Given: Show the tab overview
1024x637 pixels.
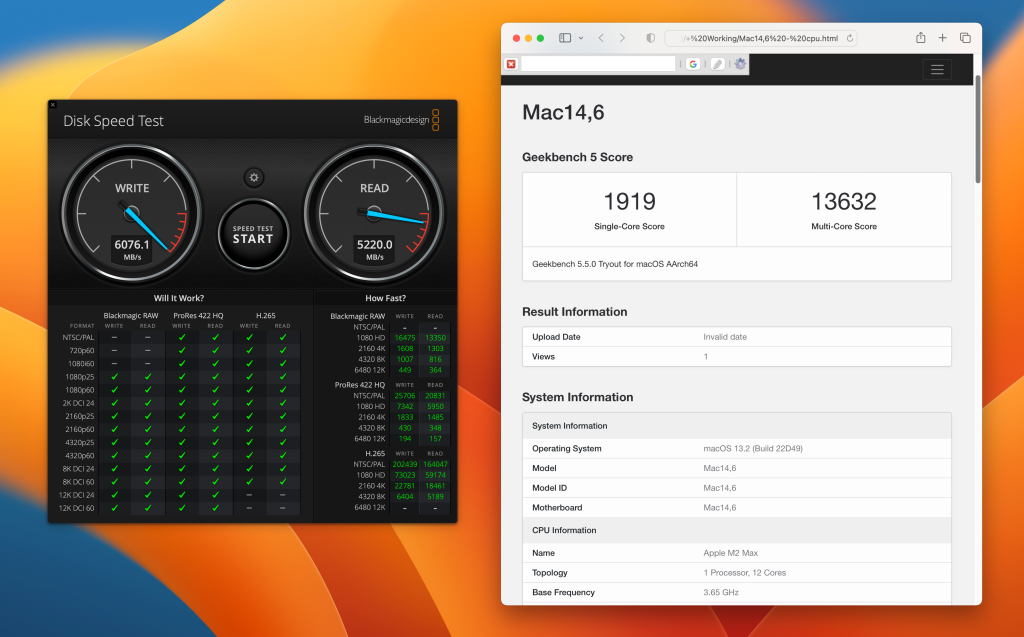Looking at the screenshot, I should click(x=965, y=38).
